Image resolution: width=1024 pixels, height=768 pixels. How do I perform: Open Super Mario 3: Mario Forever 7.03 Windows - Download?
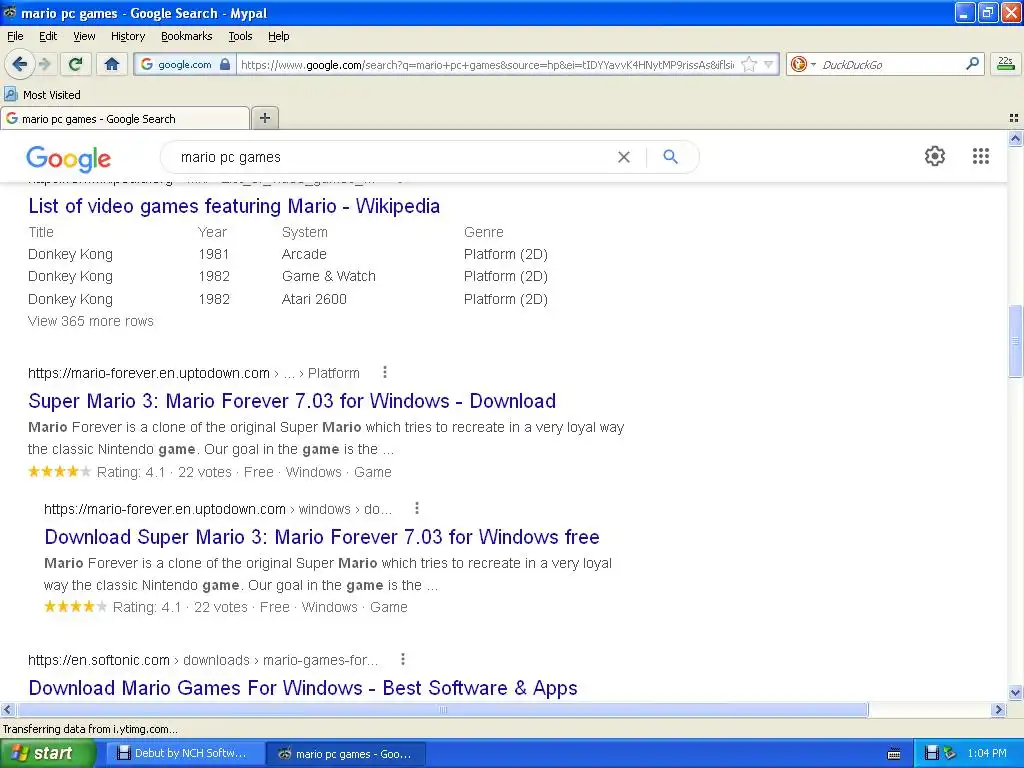tap(292, 401)
